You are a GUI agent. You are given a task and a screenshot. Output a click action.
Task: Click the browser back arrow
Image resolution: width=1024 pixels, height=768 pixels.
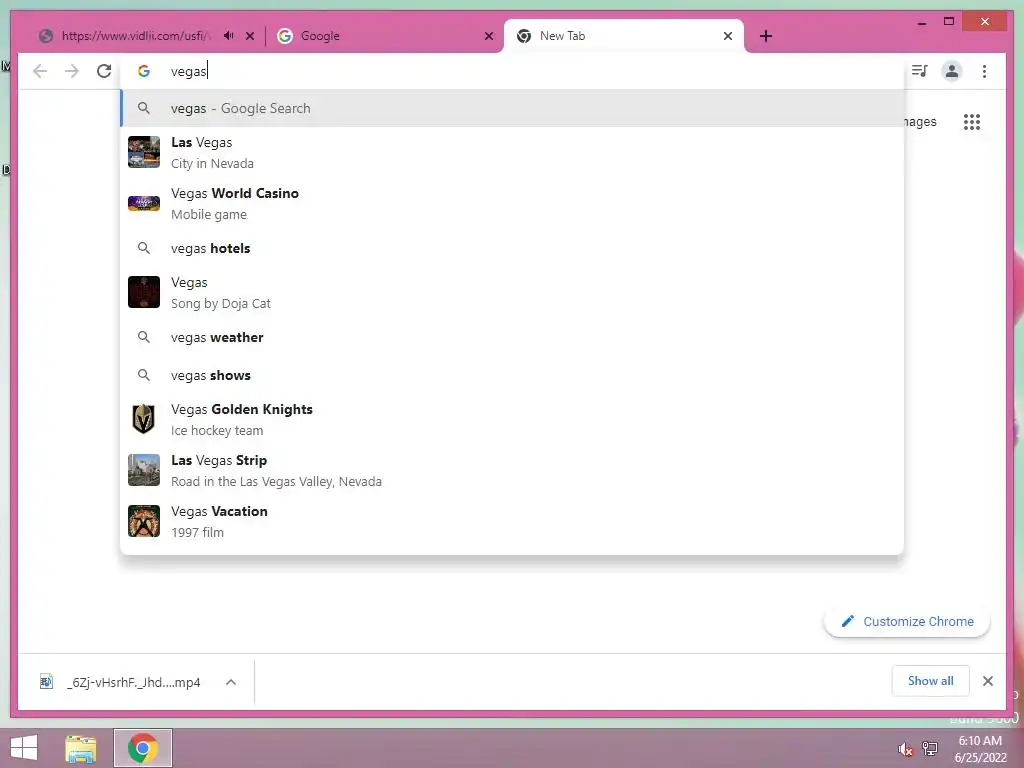pos(40,71)
